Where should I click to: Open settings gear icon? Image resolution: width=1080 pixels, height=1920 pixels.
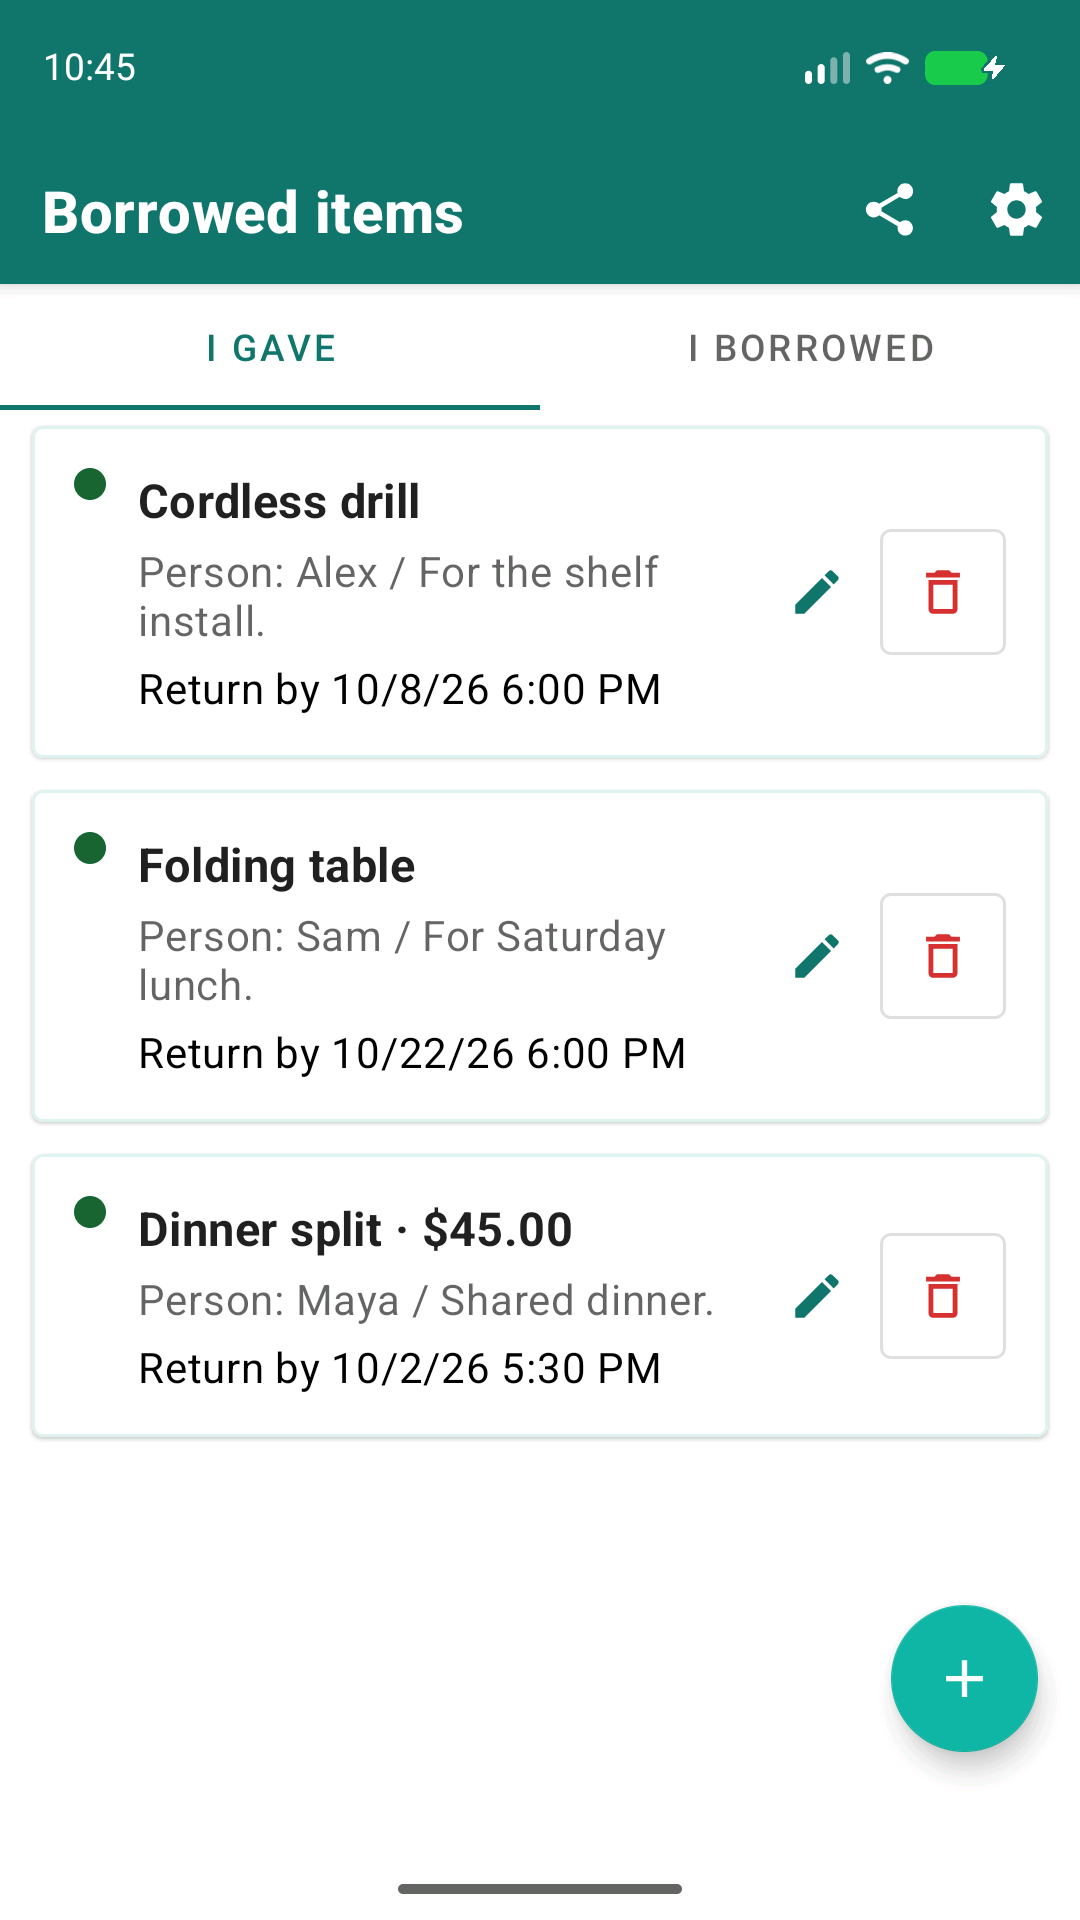pyautogui.click(x=1016, y=210)
